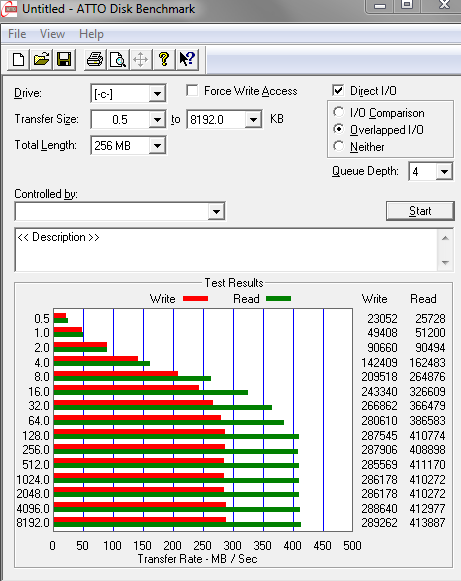The width and height of the screenshot is (461, 581).
Task: Click the New document toolbar icon
Action: tap(19, 59)
